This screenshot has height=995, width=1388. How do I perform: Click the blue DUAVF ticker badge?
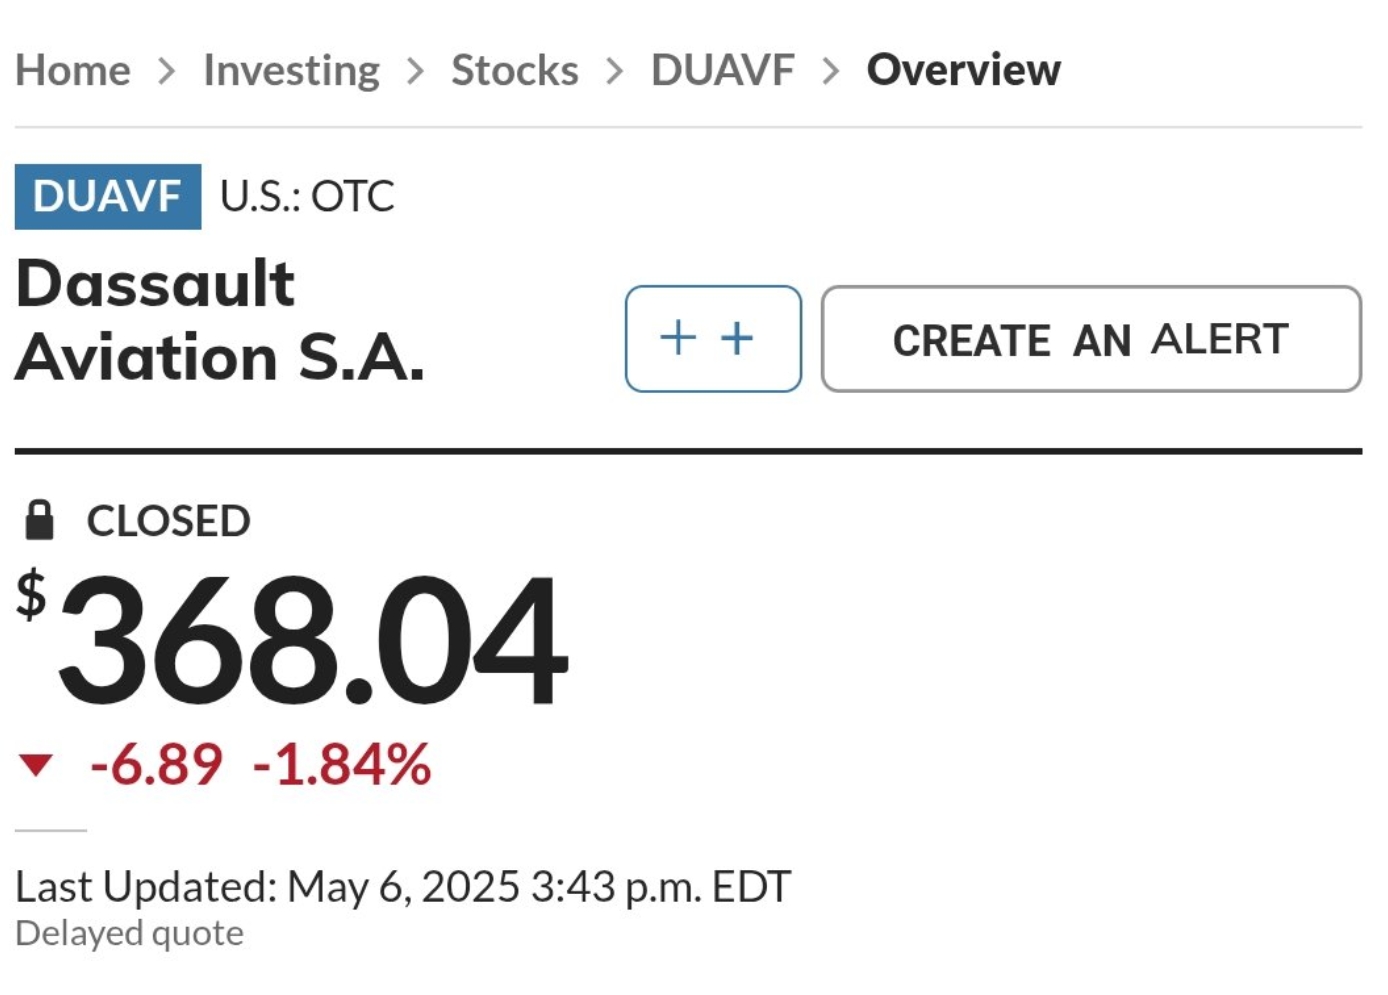tap(108, 196)
